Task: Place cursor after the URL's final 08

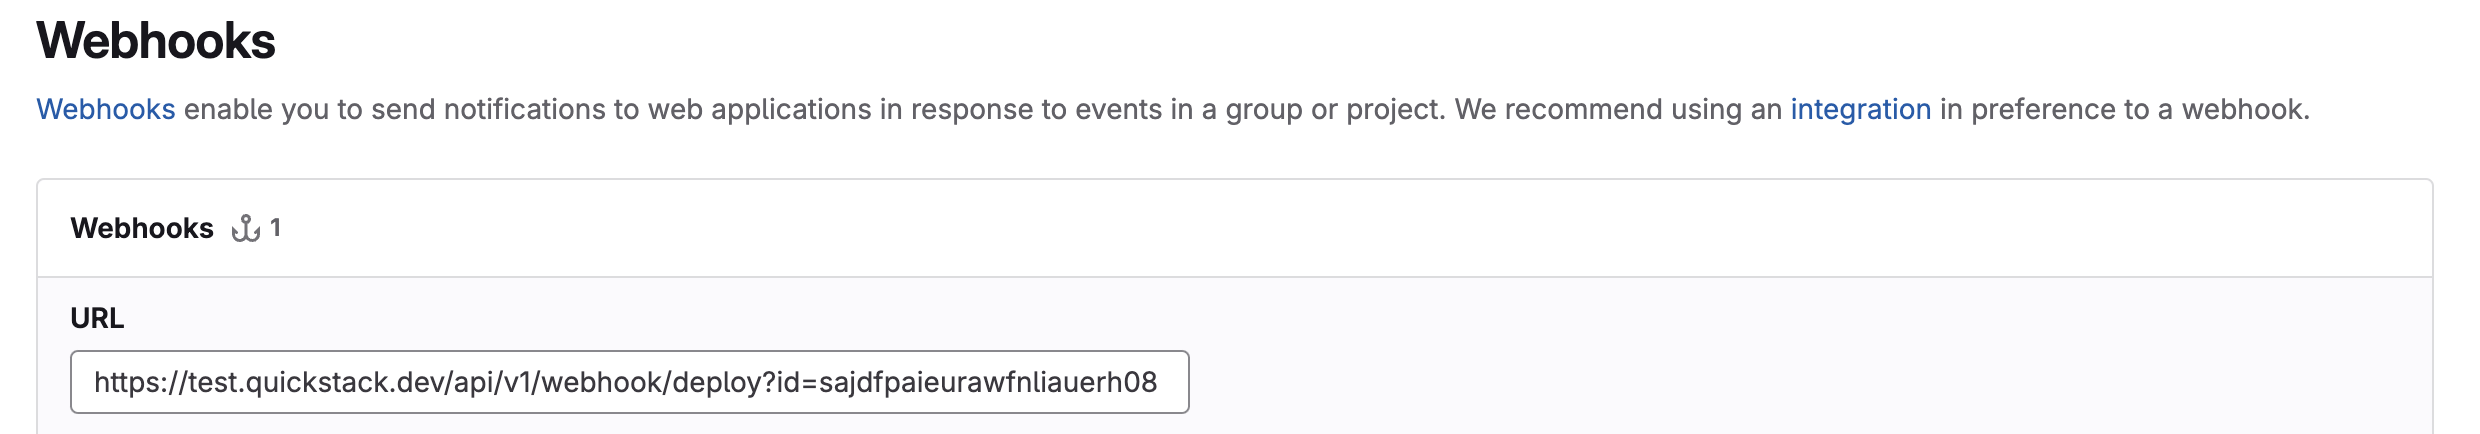Action: pyautogui.click(x=1159, y=382)
